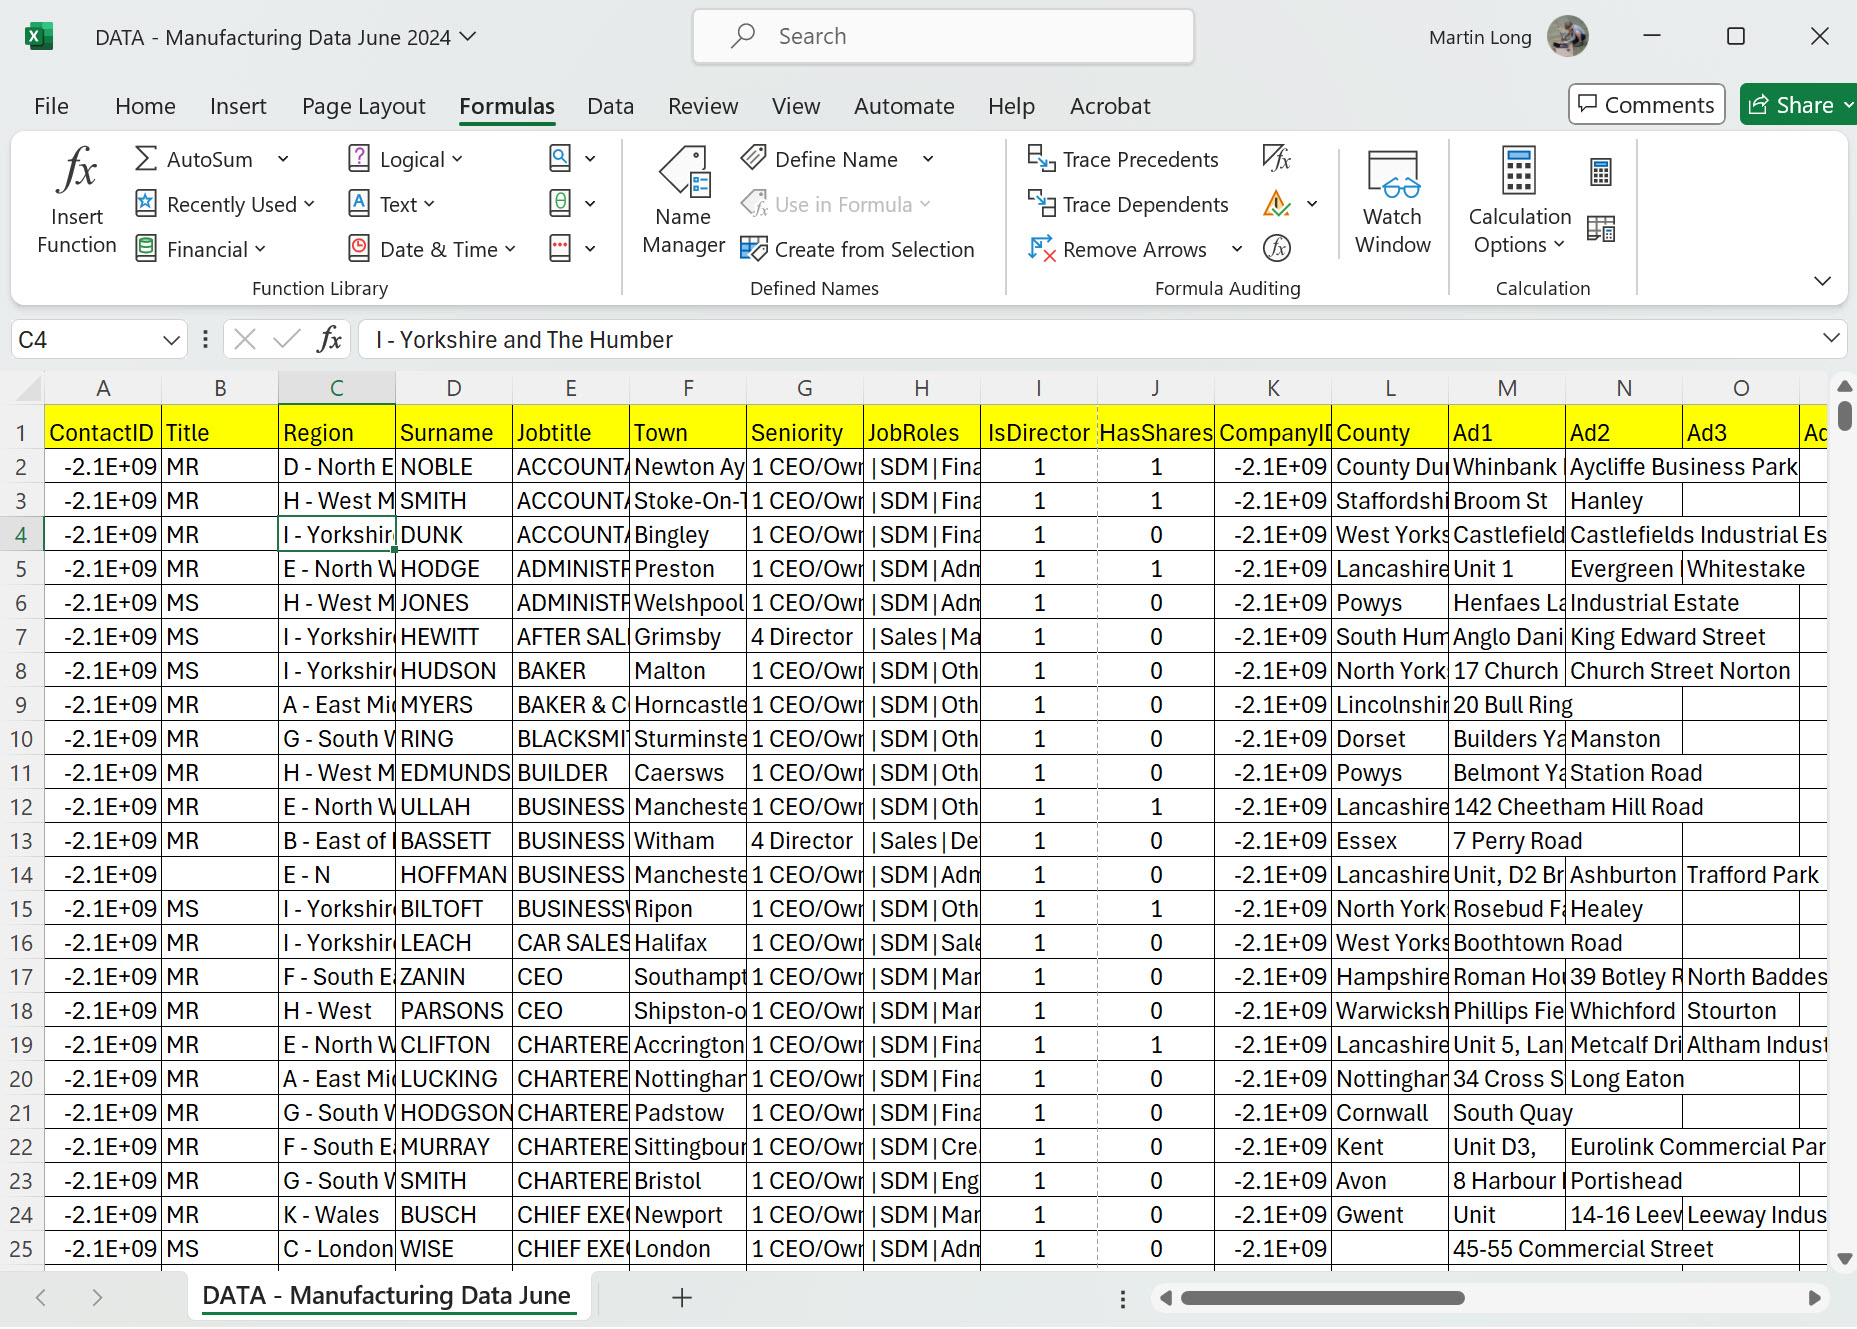Click the horizontal scrollbar thumb
This screenshot has height=1329, width=1857.
click(x=1322, y=1298)
